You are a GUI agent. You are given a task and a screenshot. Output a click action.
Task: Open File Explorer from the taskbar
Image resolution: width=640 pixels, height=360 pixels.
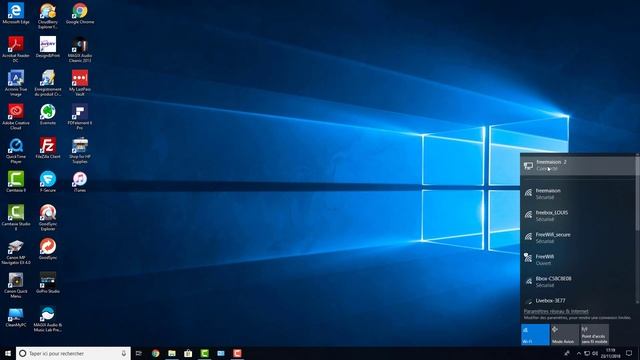172,353
